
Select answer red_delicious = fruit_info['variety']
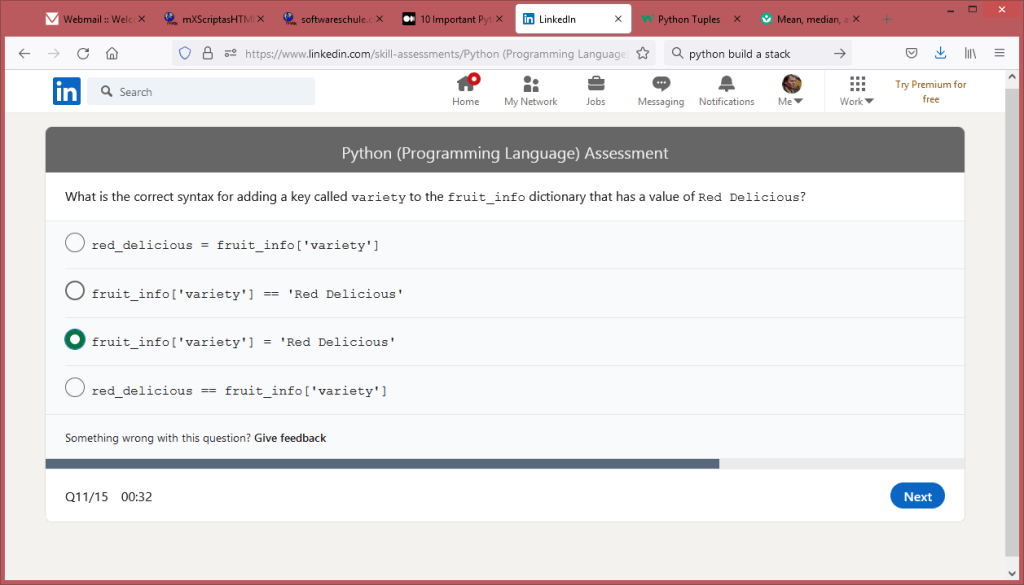tap(75, 243)
